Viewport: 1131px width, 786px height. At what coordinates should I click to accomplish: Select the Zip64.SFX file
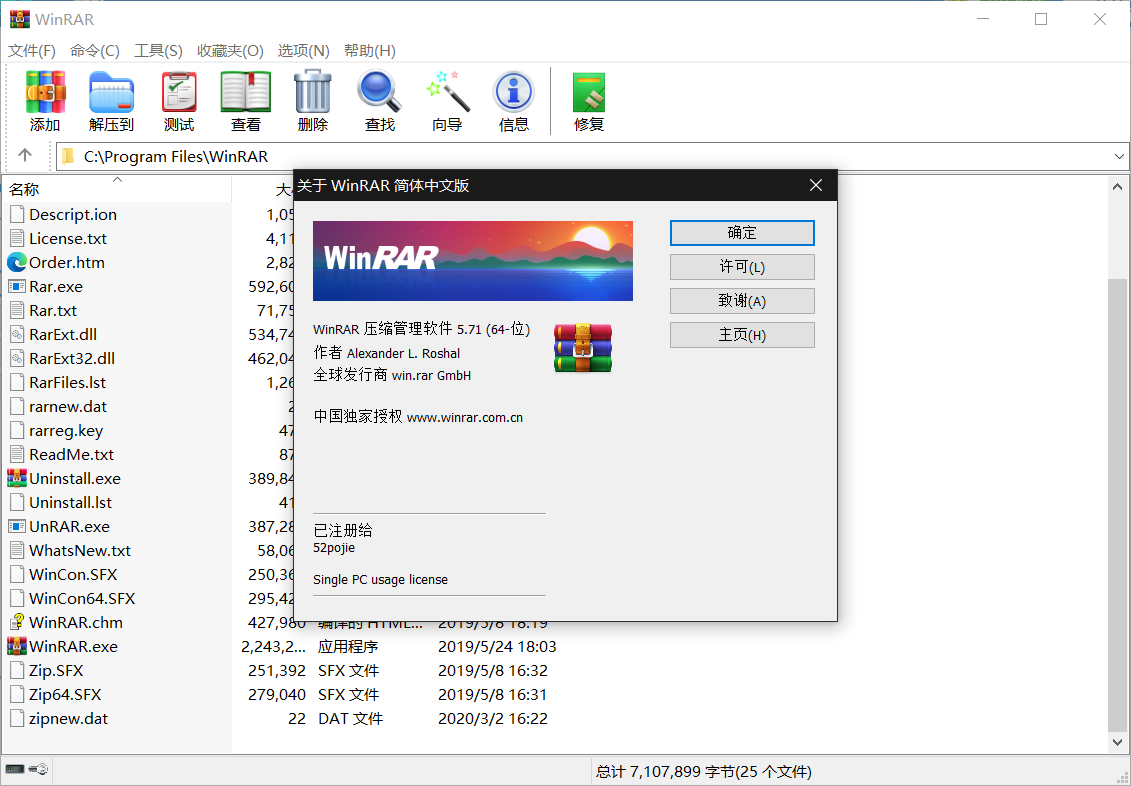click(65, 694)
